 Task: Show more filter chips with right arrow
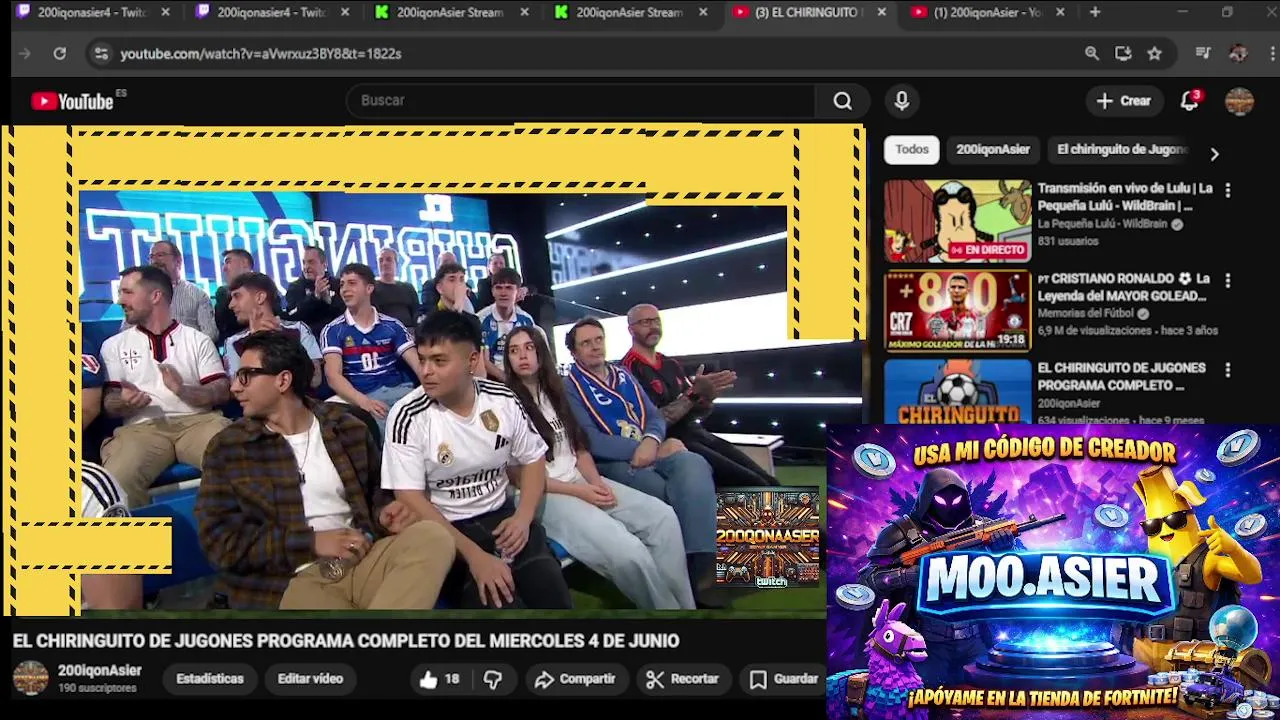(x=1214, y=154)
